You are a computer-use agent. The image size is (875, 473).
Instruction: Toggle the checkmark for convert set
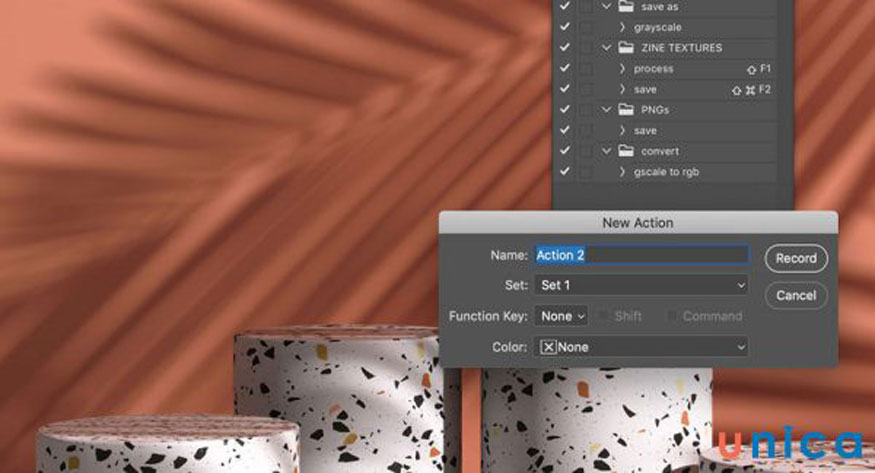[565, 151]
